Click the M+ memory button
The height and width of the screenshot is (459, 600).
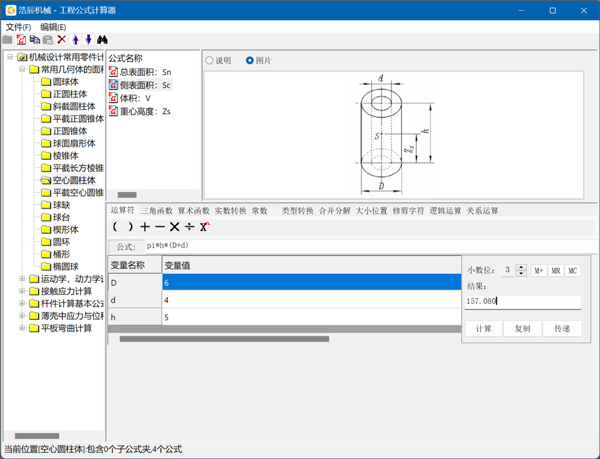539,270
